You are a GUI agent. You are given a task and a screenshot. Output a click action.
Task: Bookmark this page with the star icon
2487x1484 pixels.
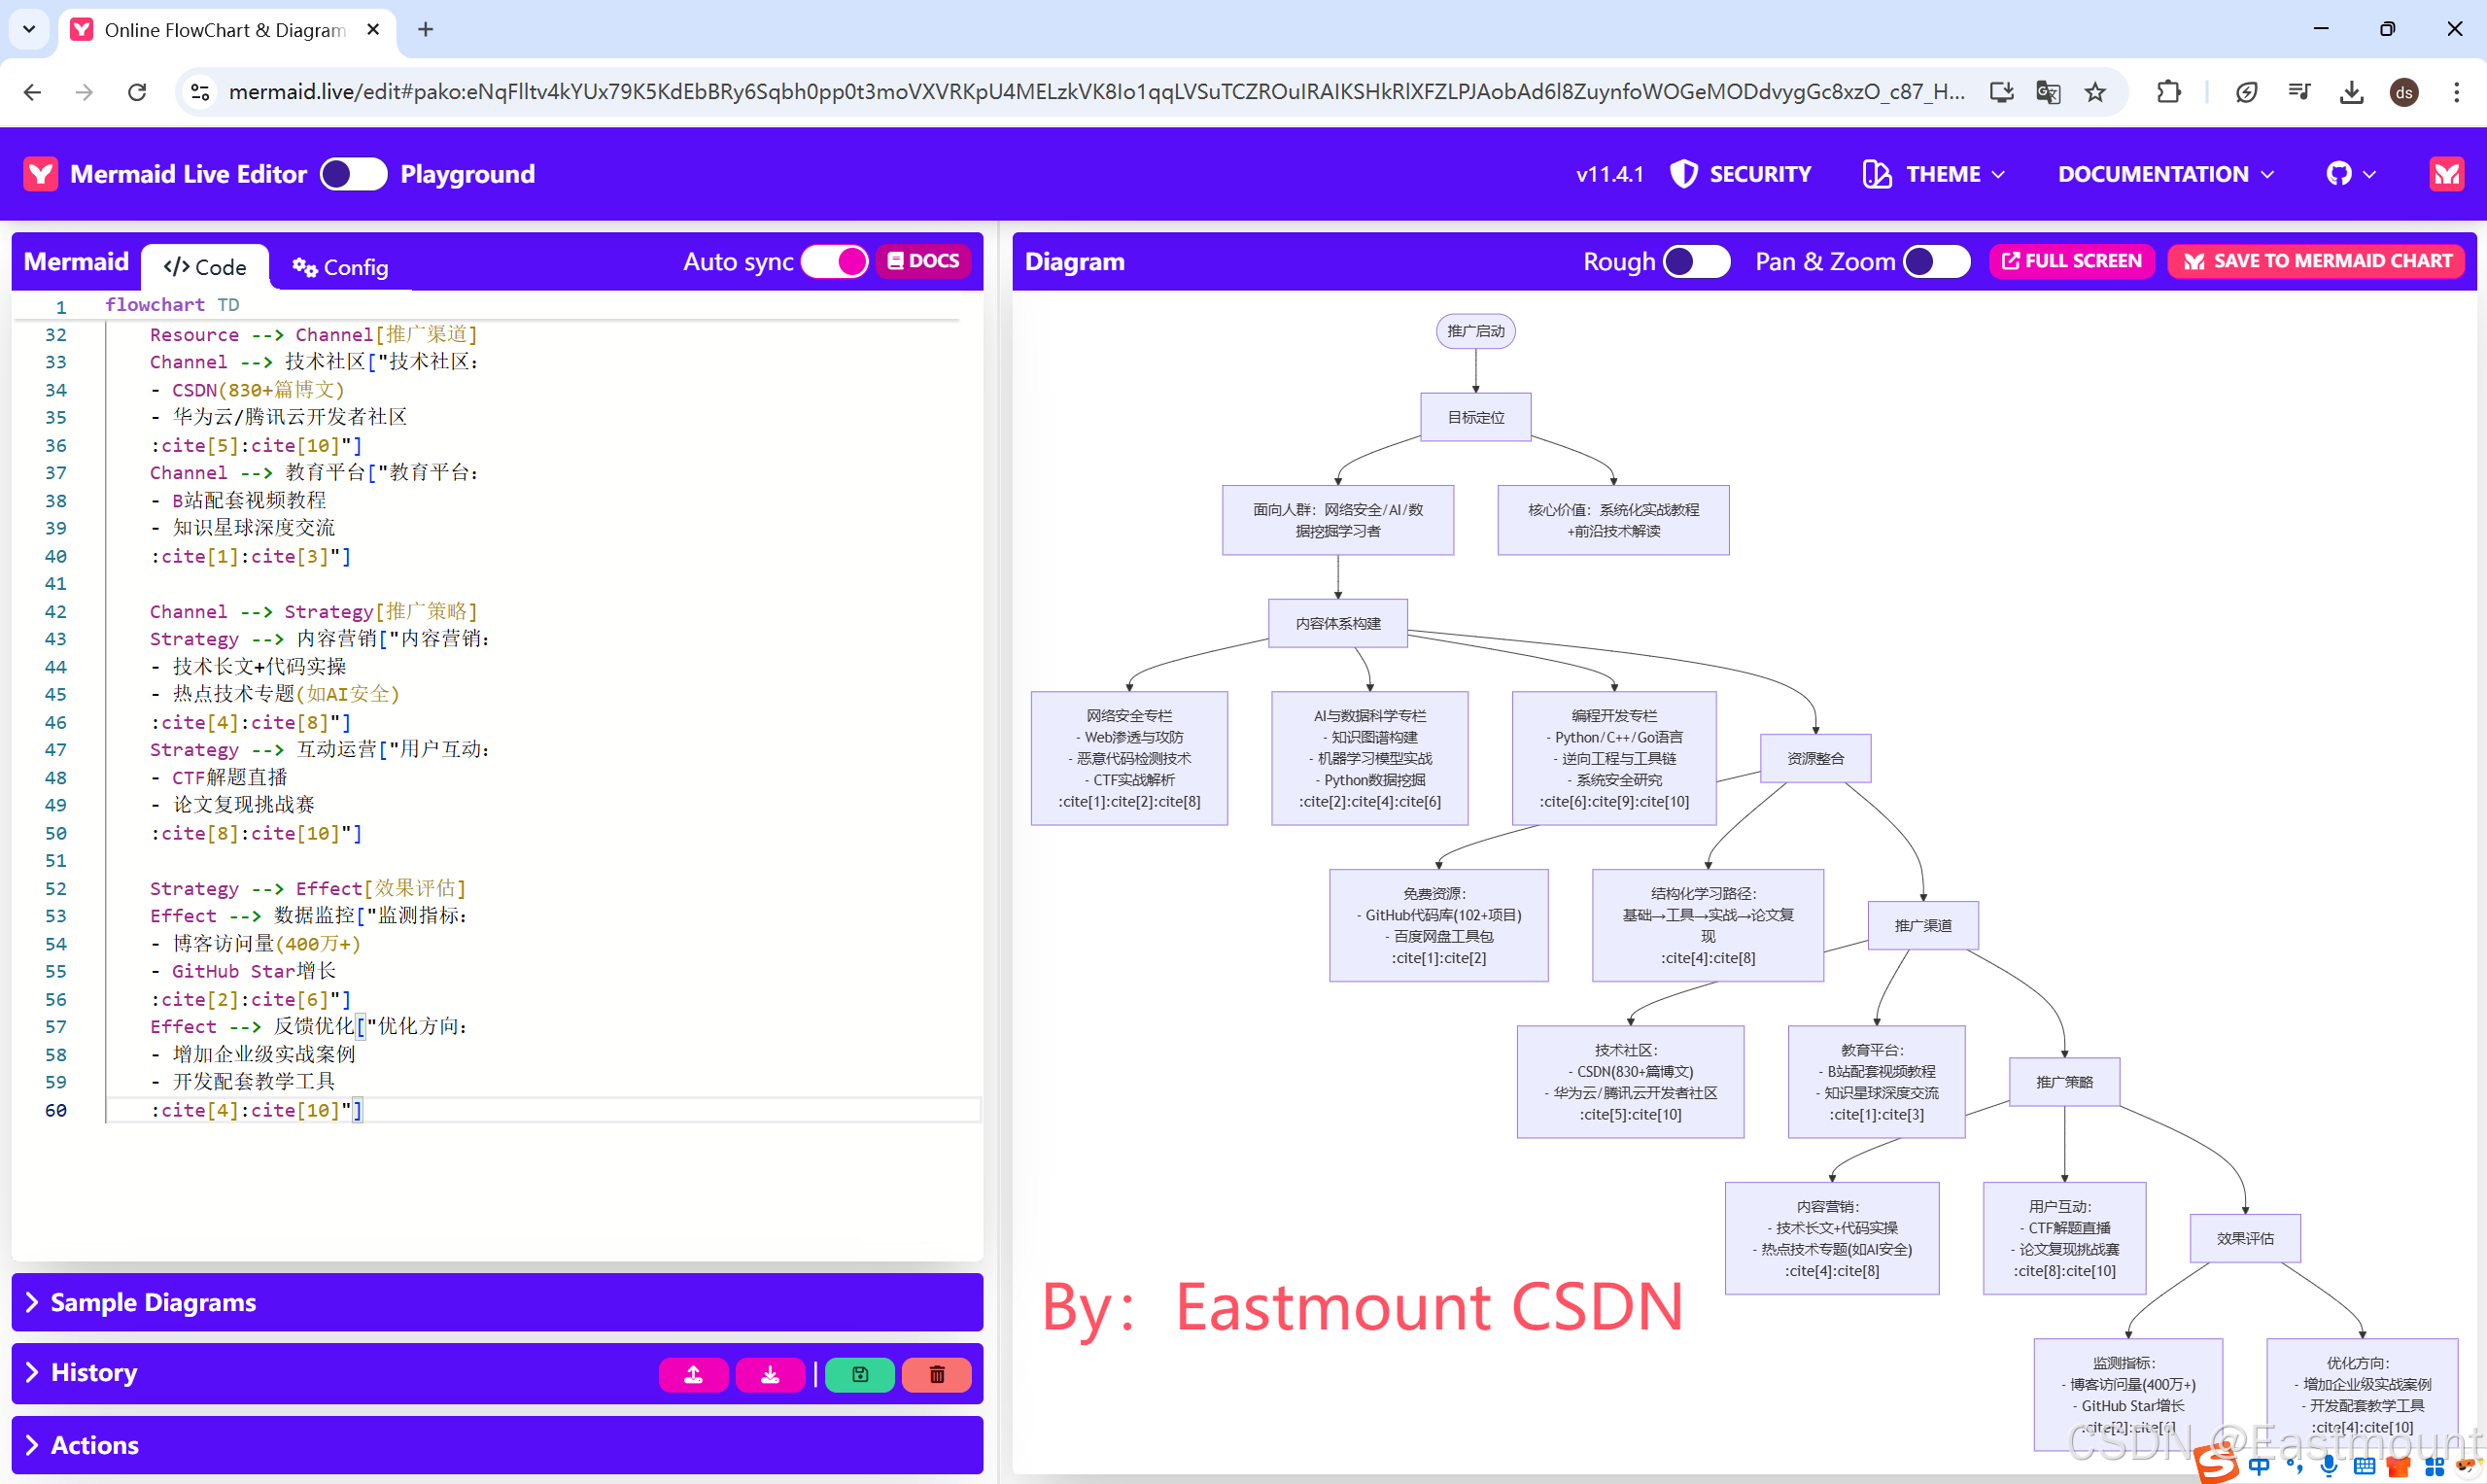pos(2095,92)
